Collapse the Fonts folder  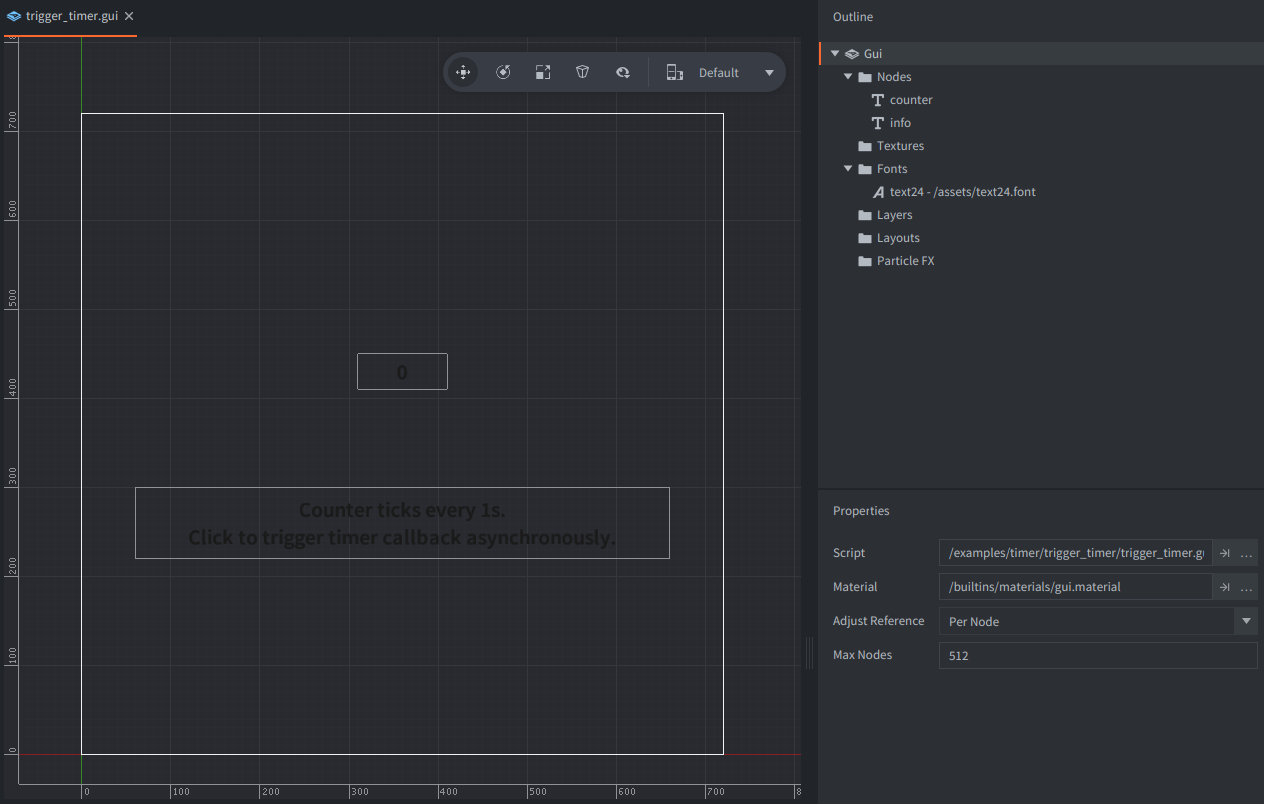848,169
